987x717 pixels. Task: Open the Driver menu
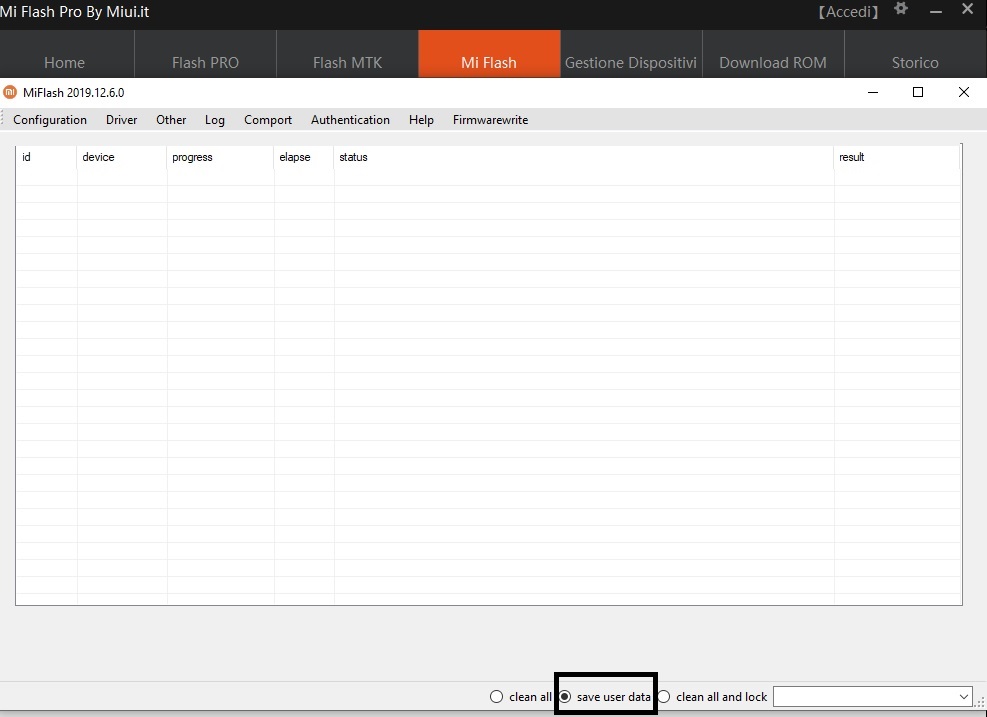tap(121, 120)
